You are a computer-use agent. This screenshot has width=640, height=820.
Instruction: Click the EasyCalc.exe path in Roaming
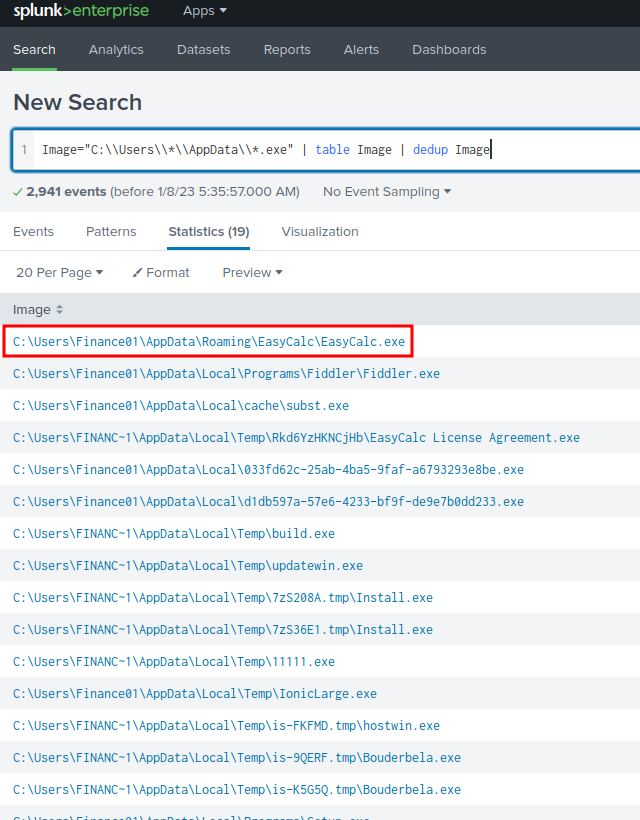(x=209, y=341)
